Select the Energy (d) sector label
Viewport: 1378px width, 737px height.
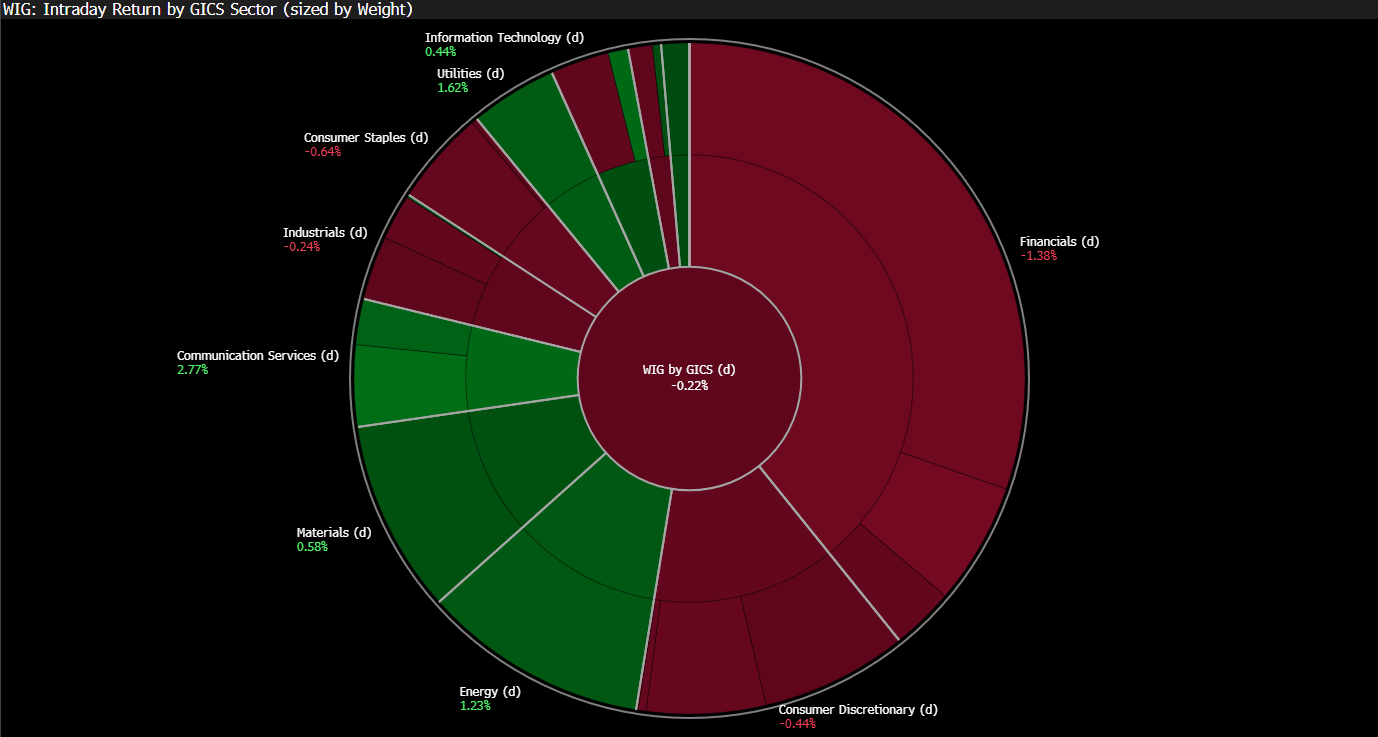(x=490, y=692)
